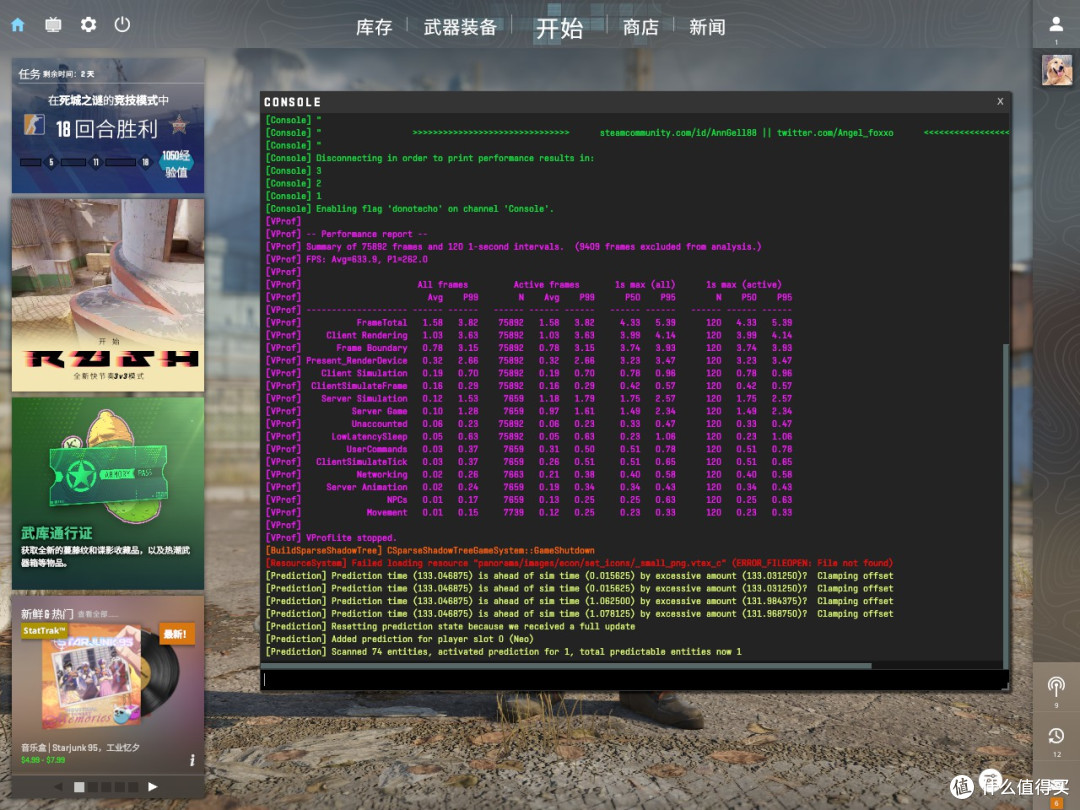Image resolution: width=1080 pixels, height=810 pixels.
Task: Open the RUSH 3v3 mode banner
Action: [x=108, y=295]
